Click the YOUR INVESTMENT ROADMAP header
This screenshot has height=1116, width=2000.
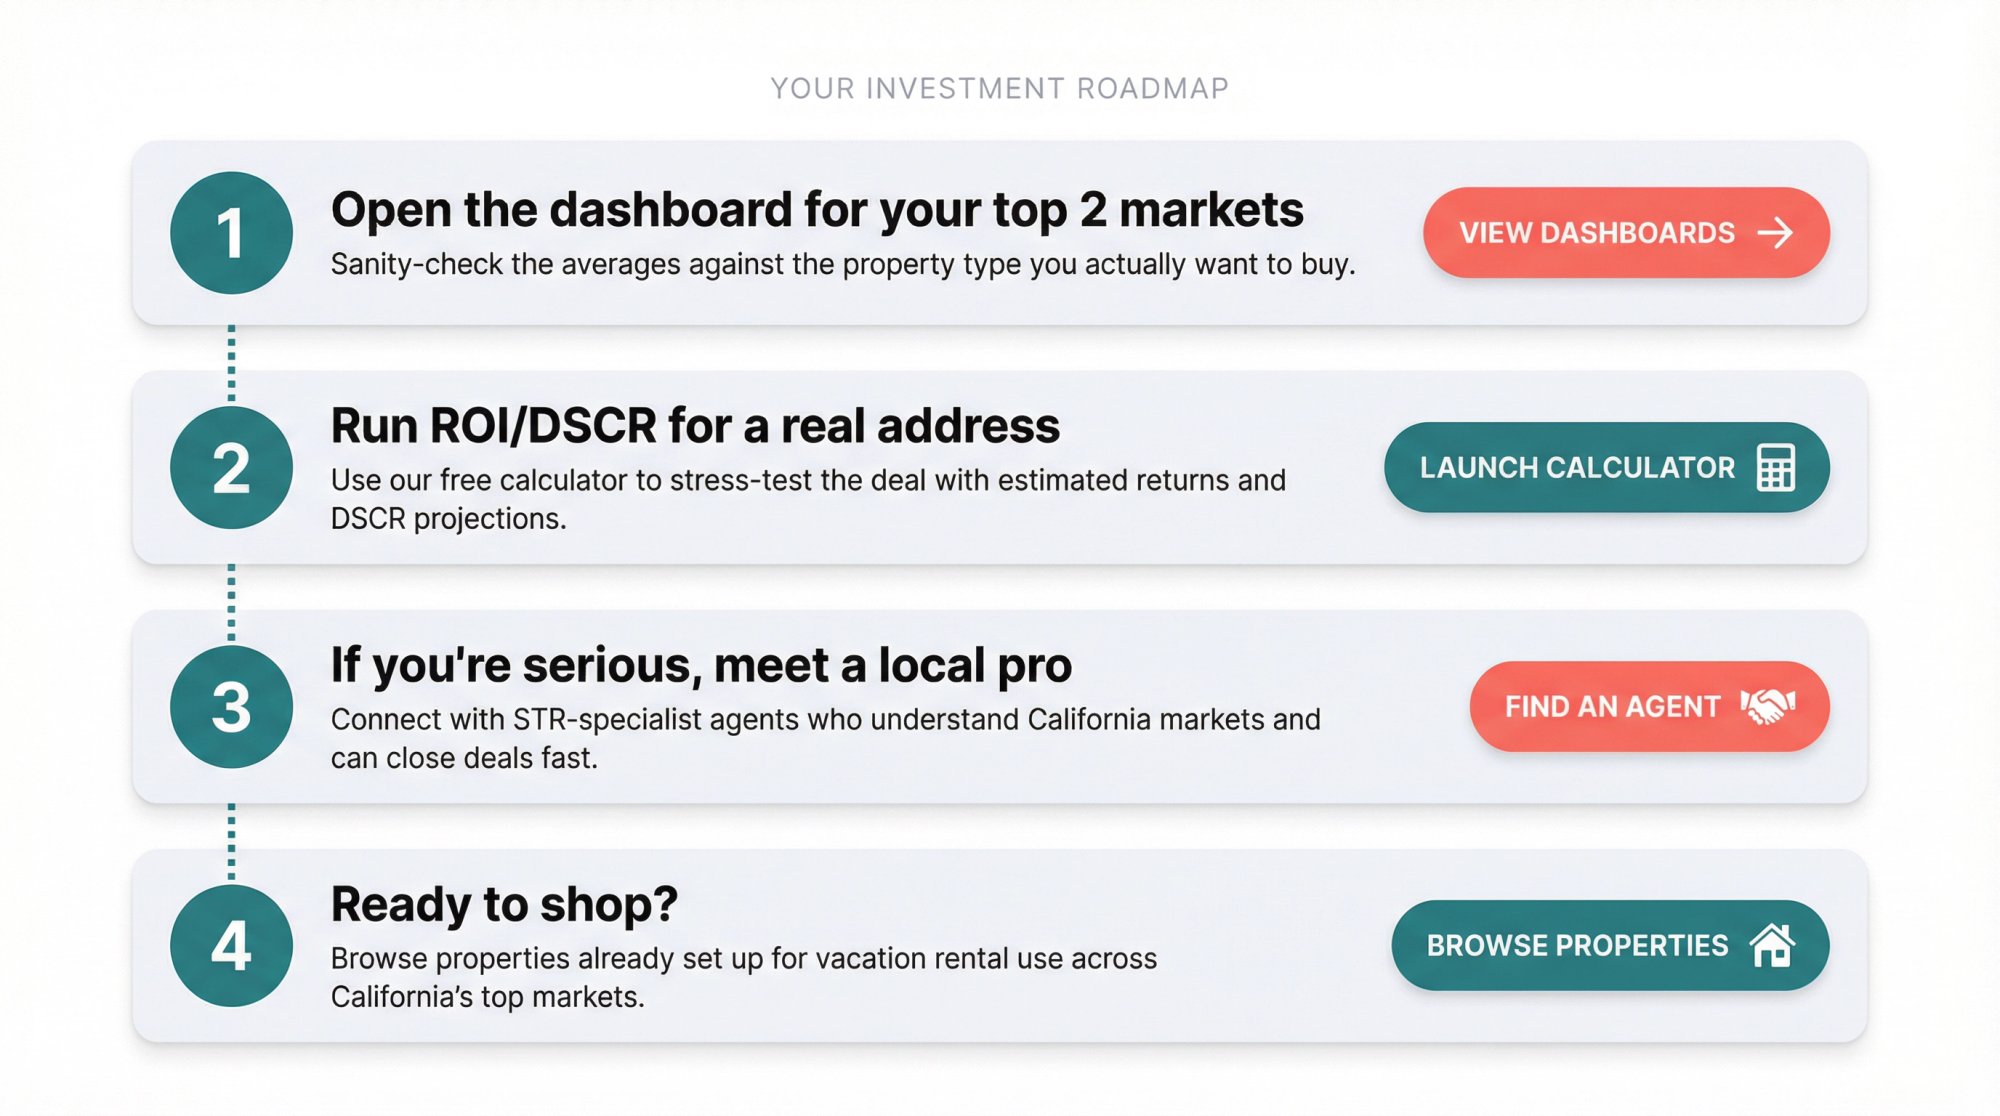click(x=999, y=88)
